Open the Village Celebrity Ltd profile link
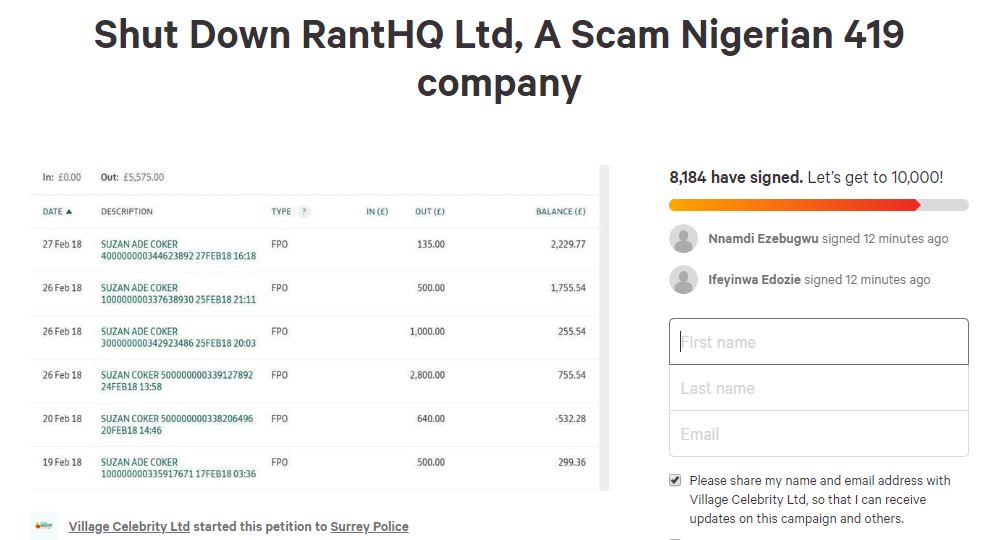The image size is (987, 540). pyautogui.click(x=129, y=526)
